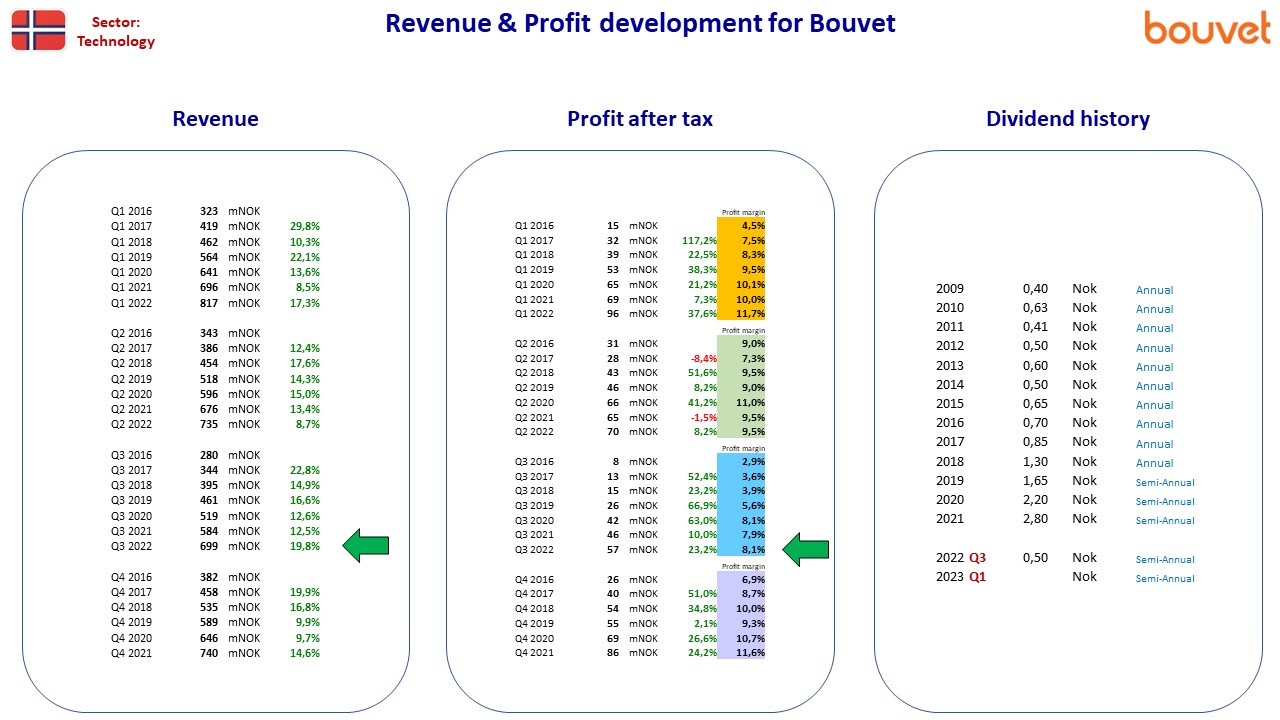Click Q1 2017 revenue growth 29,8%
Viewport: 1280px width, 720px height.
305,226
